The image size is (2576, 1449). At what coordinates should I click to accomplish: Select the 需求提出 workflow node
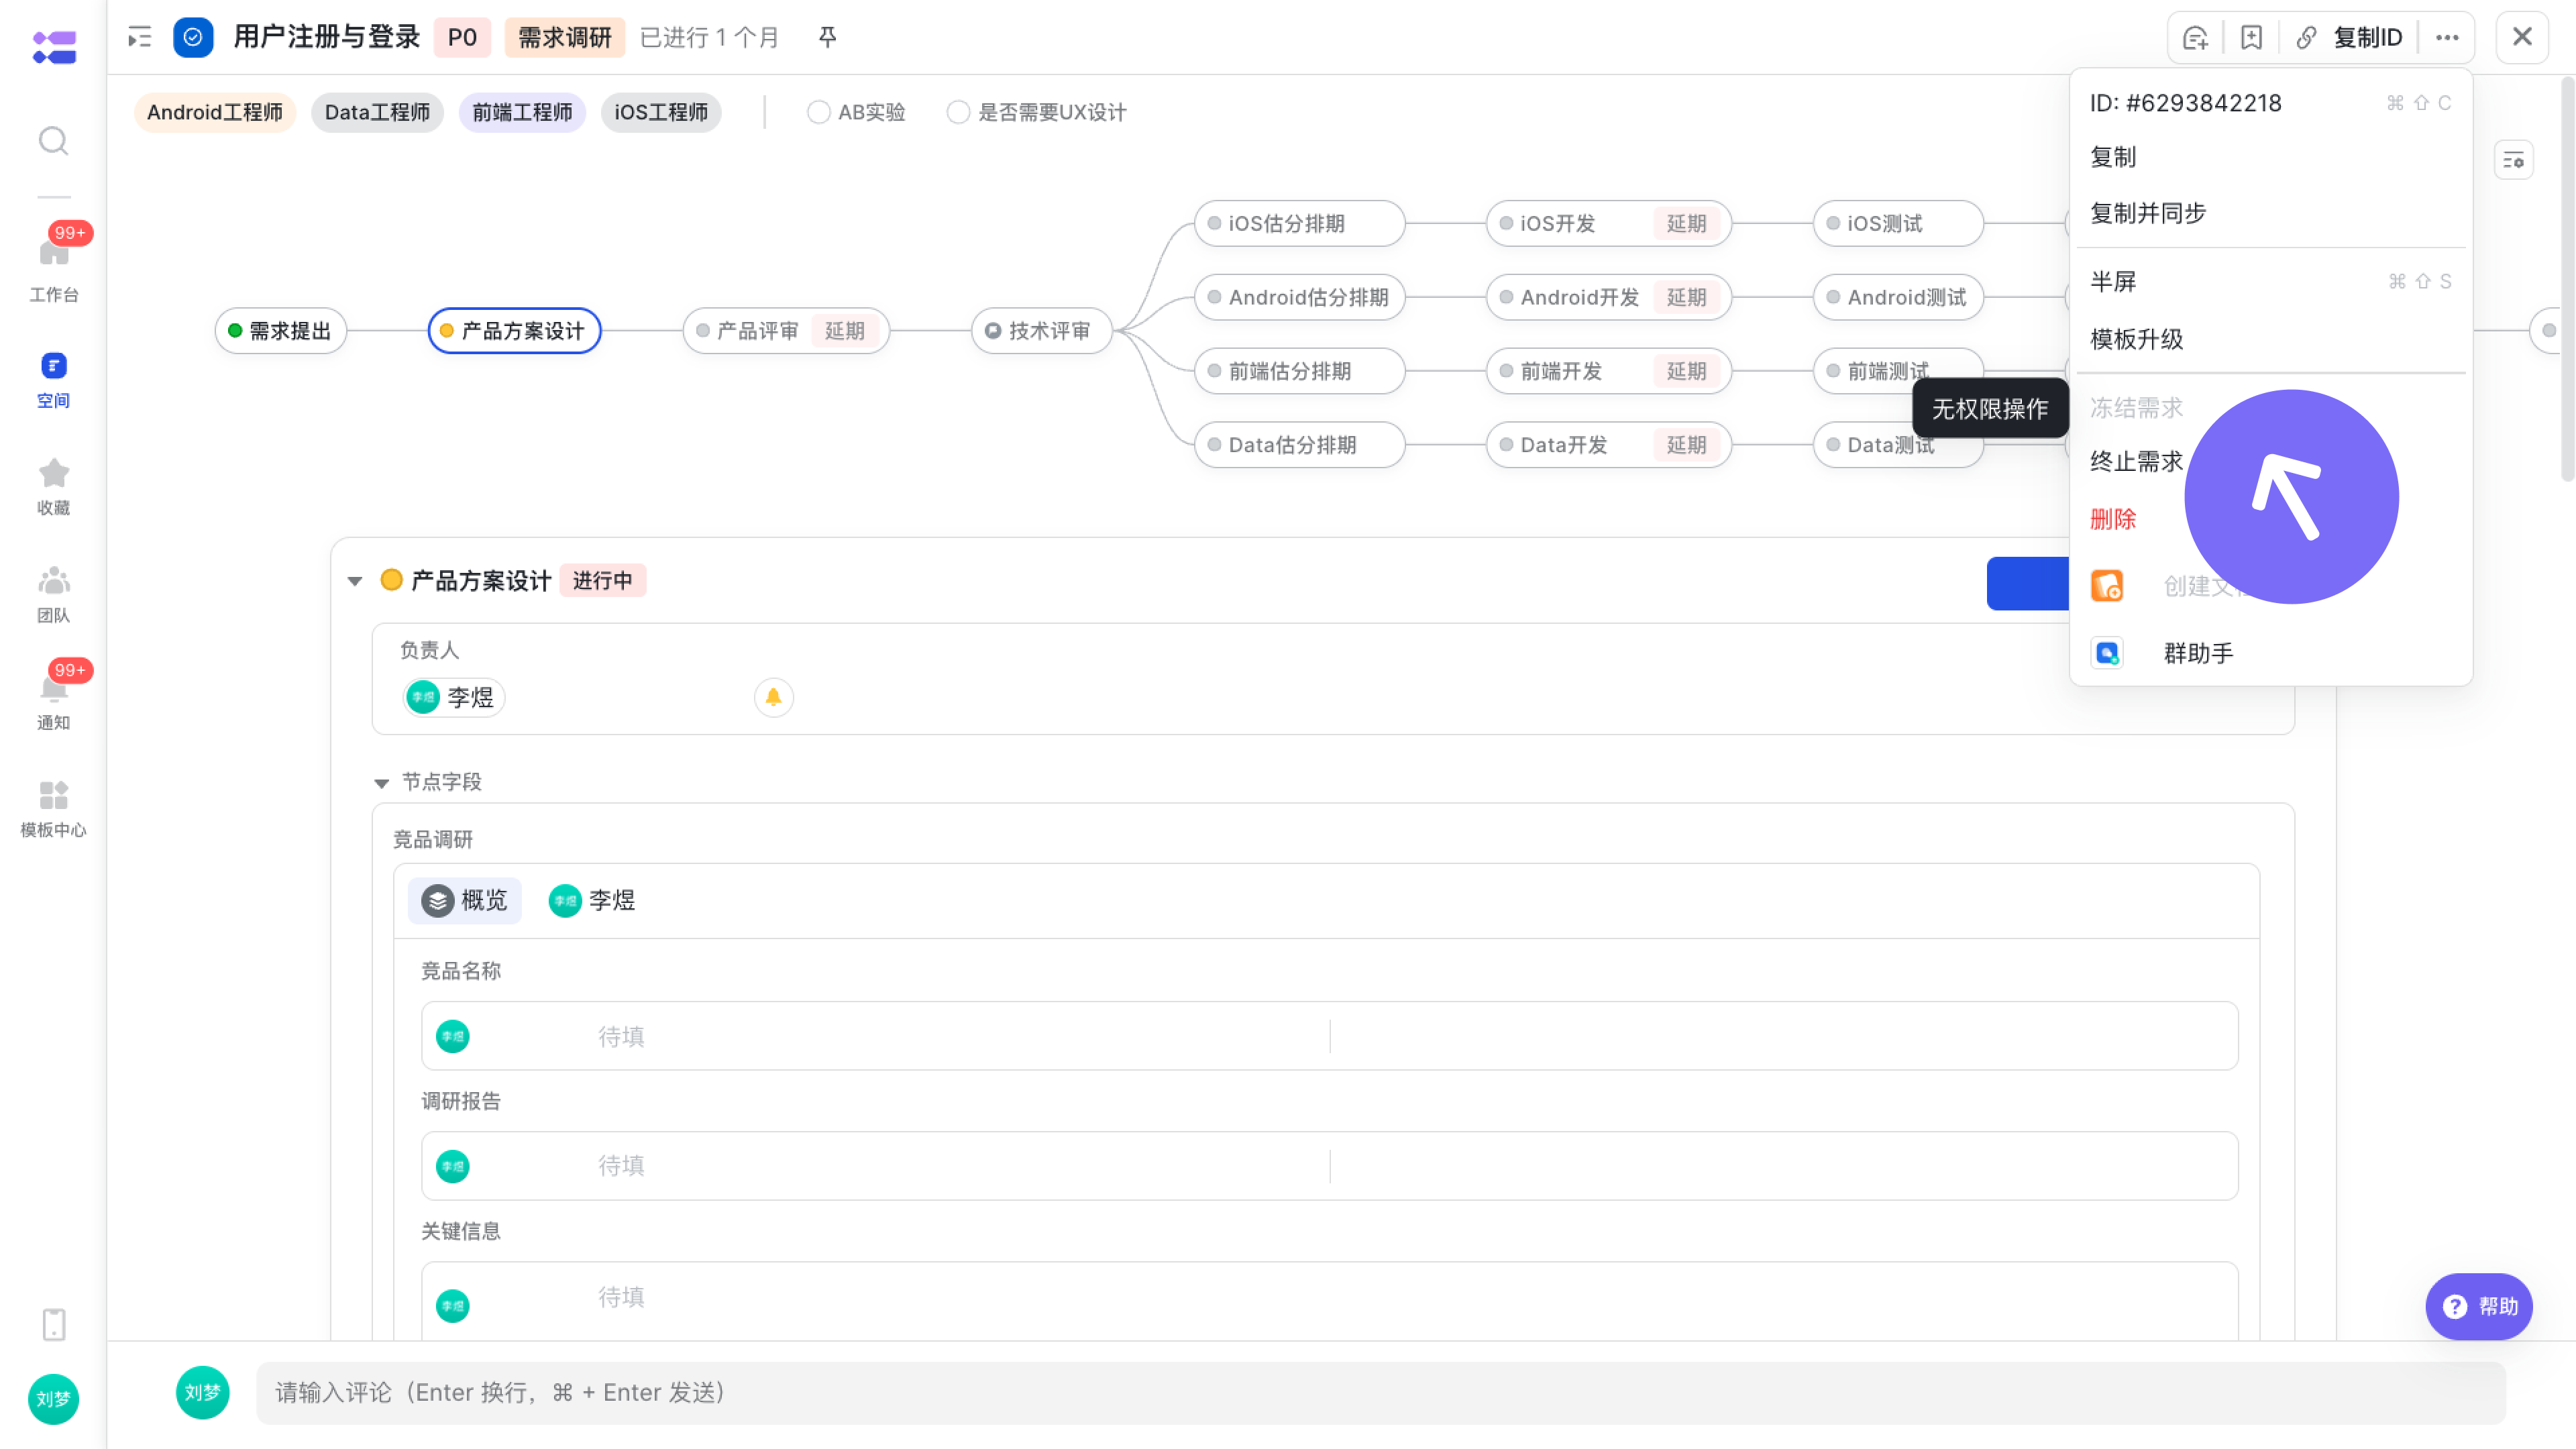(281, 331)
